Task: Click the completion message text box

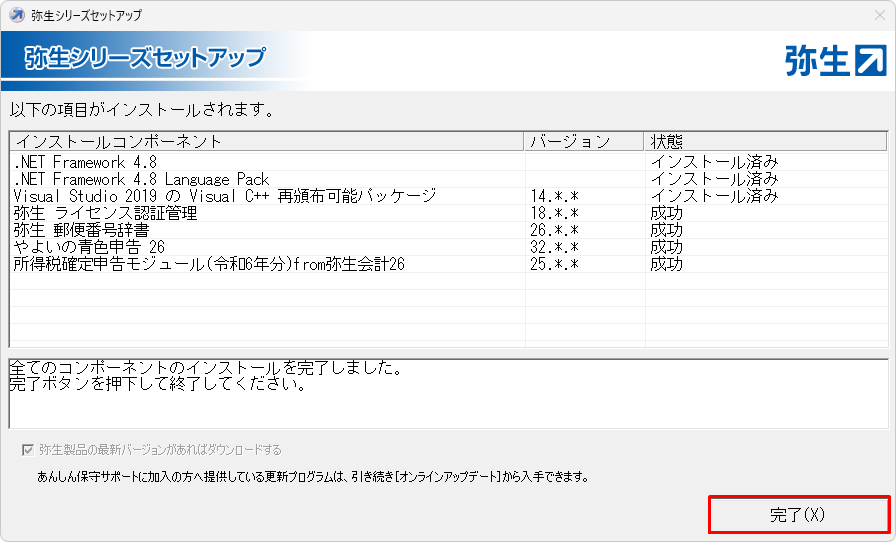Action: (x=447, y=394)
